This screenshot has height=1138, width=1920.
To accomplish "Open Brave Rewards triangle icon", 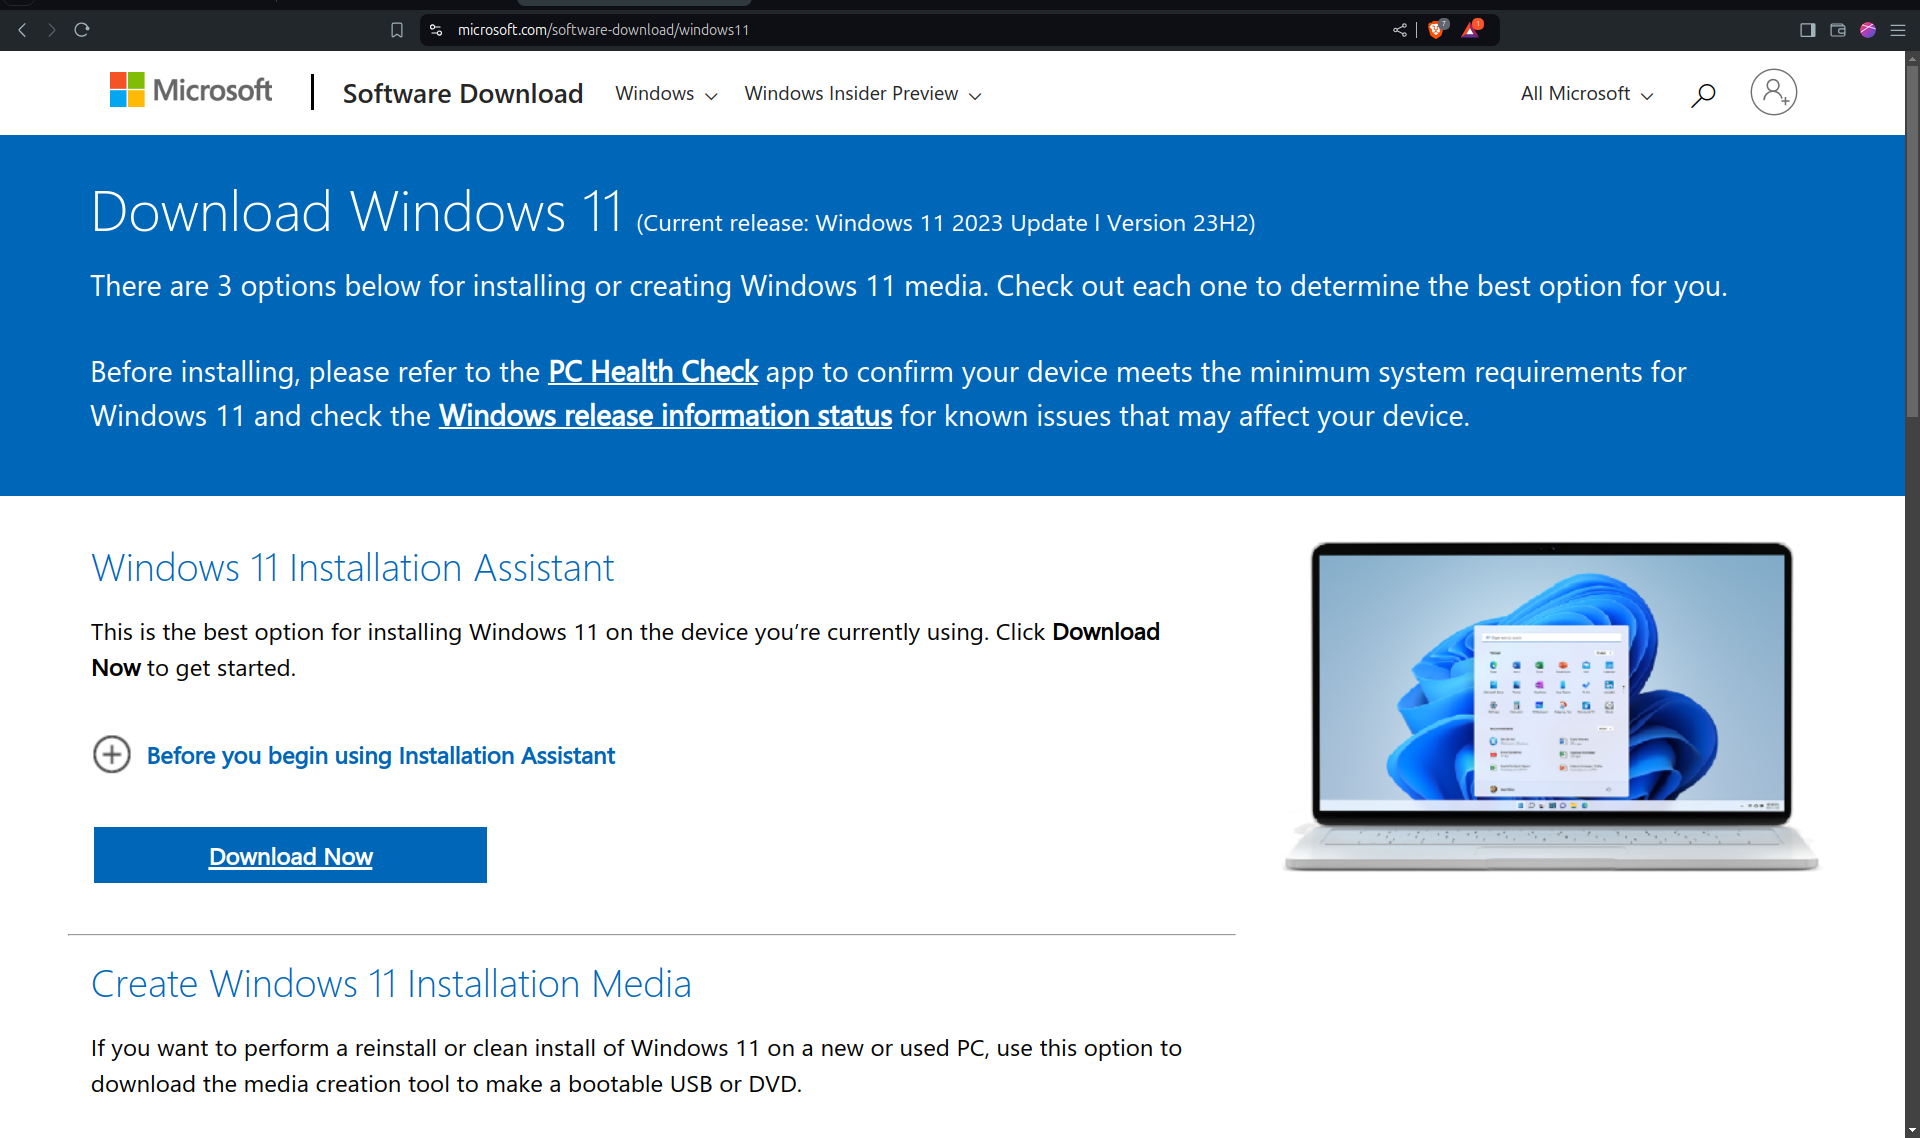I will [1471, 29].
